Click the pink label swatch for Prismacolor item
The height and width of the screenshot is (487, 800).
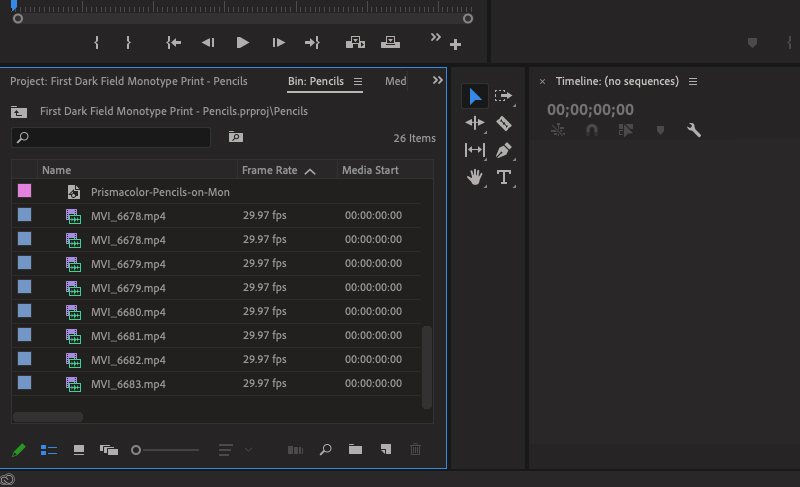[24, 191]
